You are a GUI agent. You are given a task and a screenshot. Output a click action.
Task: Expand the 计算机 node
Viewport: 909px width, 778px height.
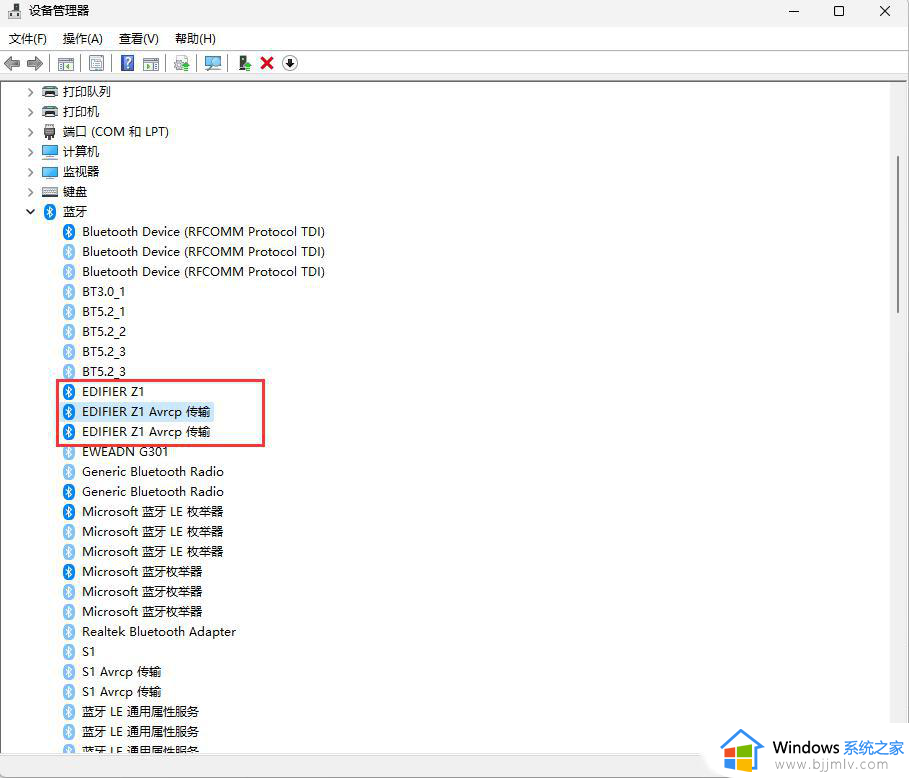[x=31, y=151]
